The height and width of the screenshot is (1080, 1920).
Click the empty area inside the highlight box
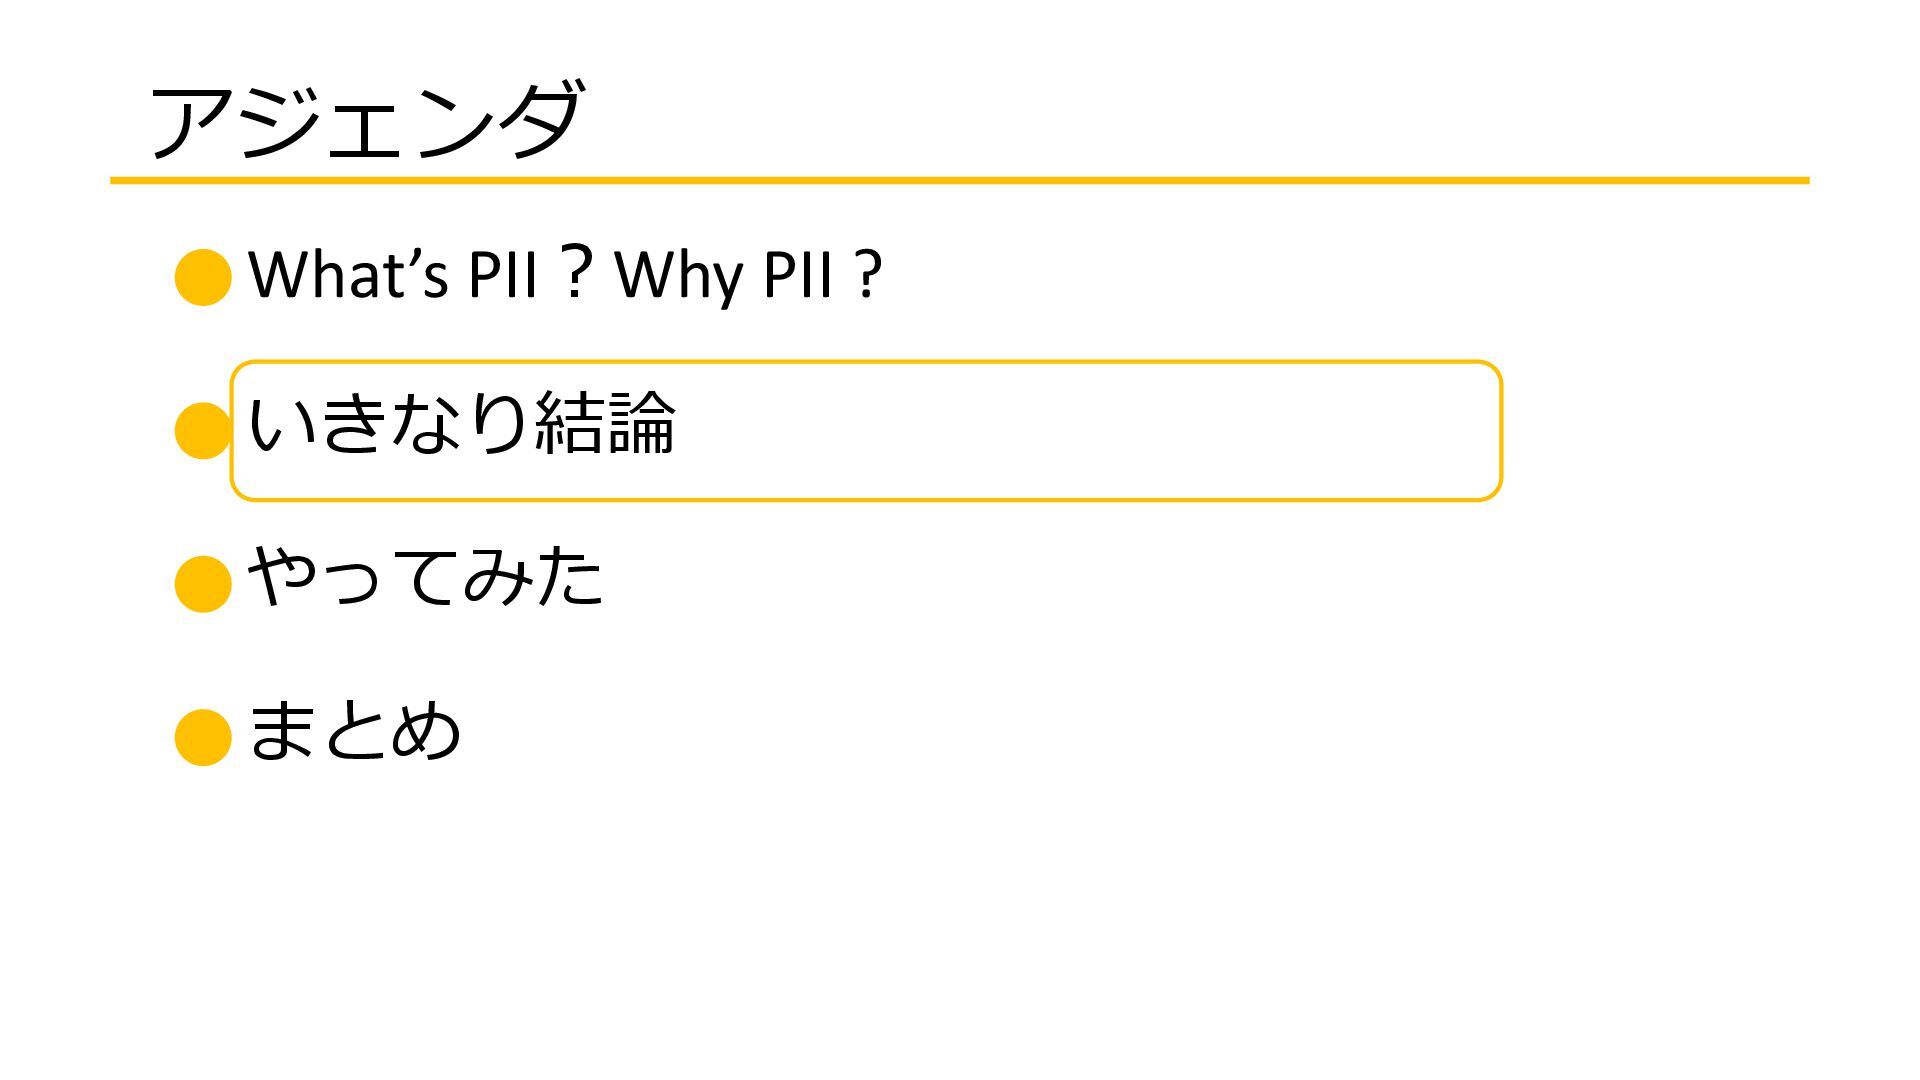pyautogui.click(x=1090, y=430)
